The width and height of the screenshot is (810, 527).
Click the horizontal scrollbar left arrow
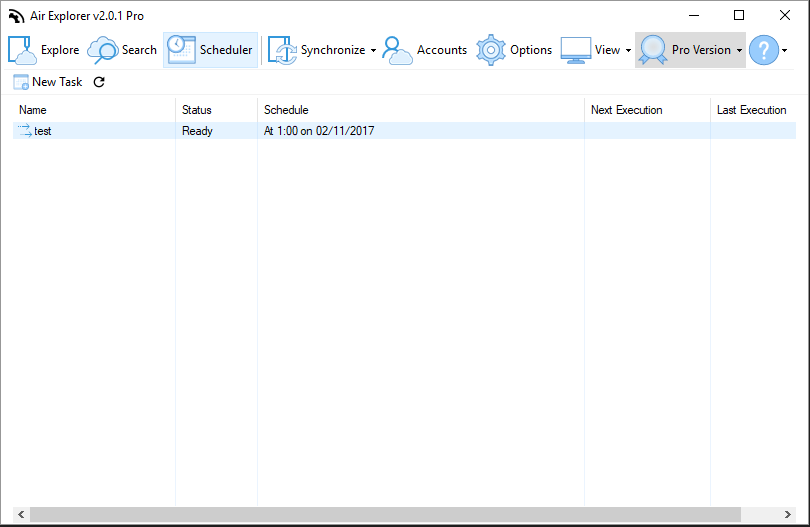point(21,514)
